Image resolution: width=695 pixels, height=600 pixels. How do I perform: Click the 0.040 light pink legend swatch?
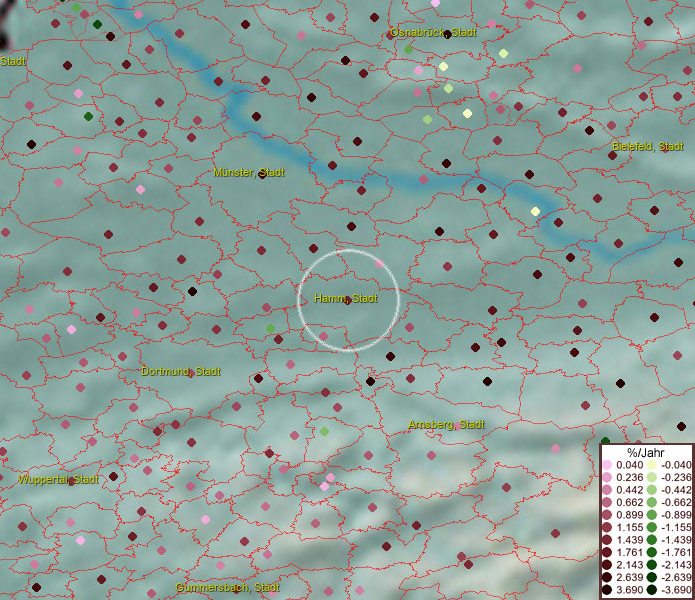point(607,465)
